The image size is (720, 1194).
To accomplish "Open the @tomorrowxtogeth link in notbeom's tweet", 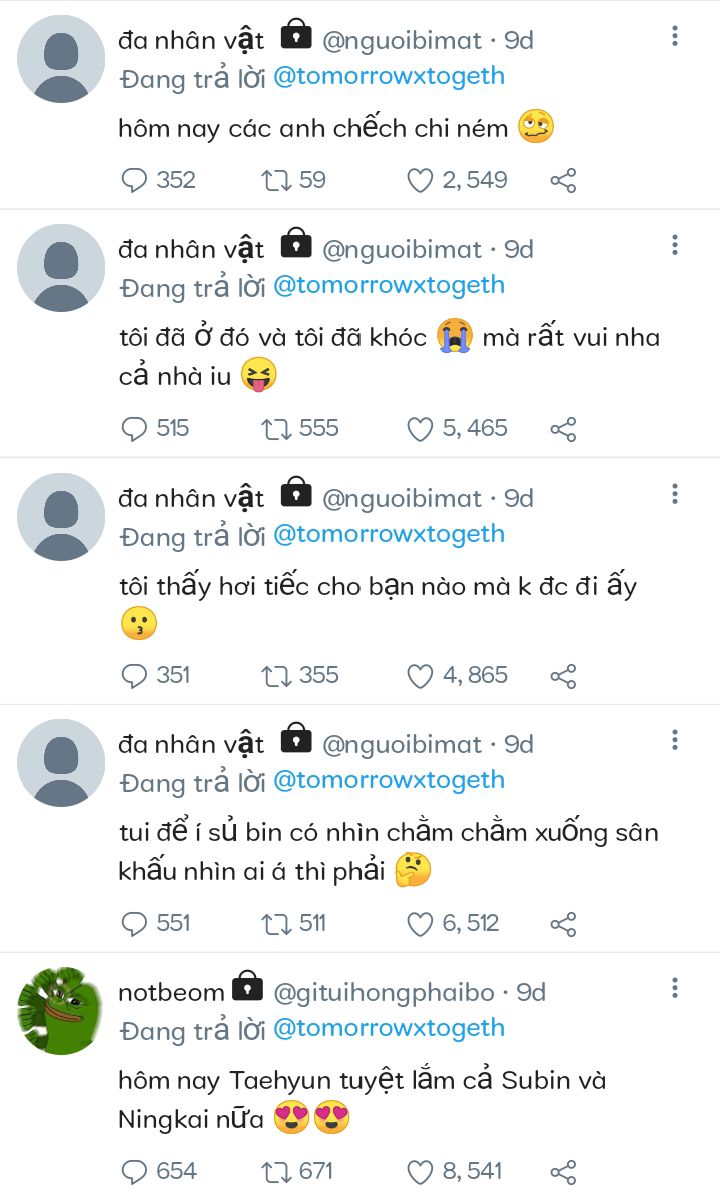I will (388, 1028).
